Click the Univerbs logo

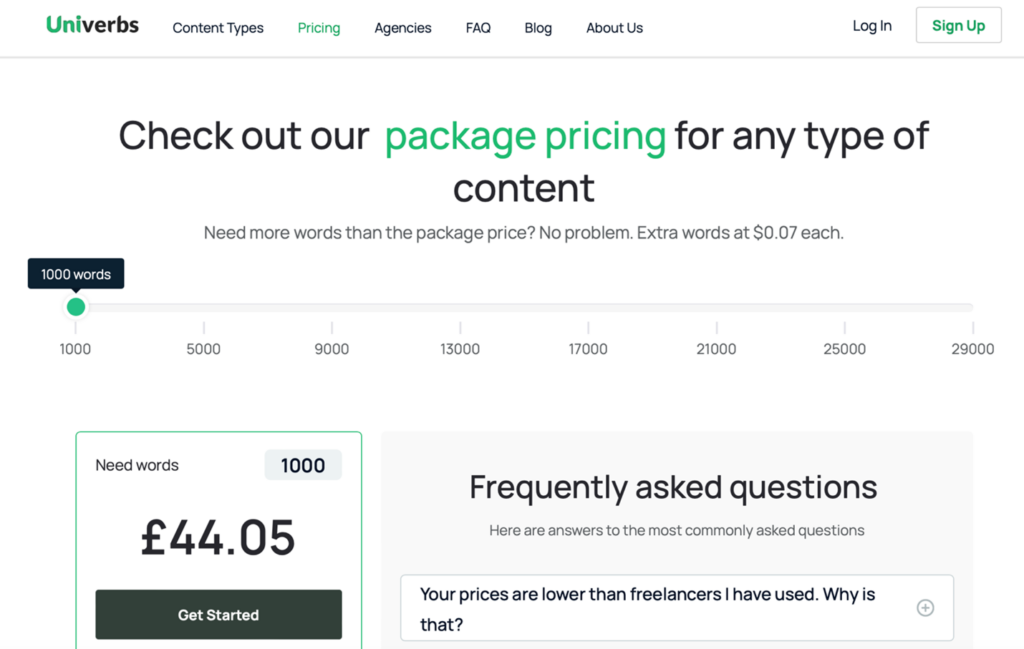[x=92, y=25]
